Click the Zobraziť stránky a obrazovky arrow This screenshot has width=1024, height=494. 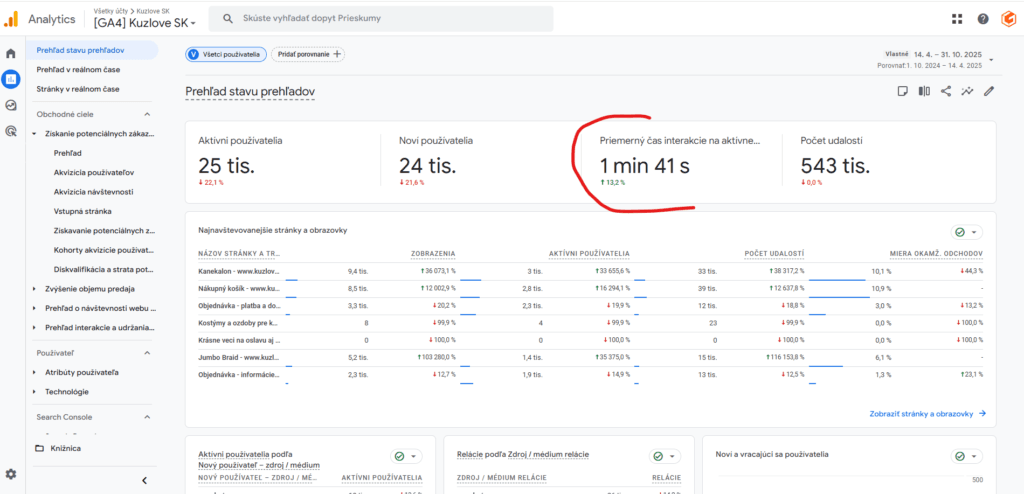click(982, 414)
